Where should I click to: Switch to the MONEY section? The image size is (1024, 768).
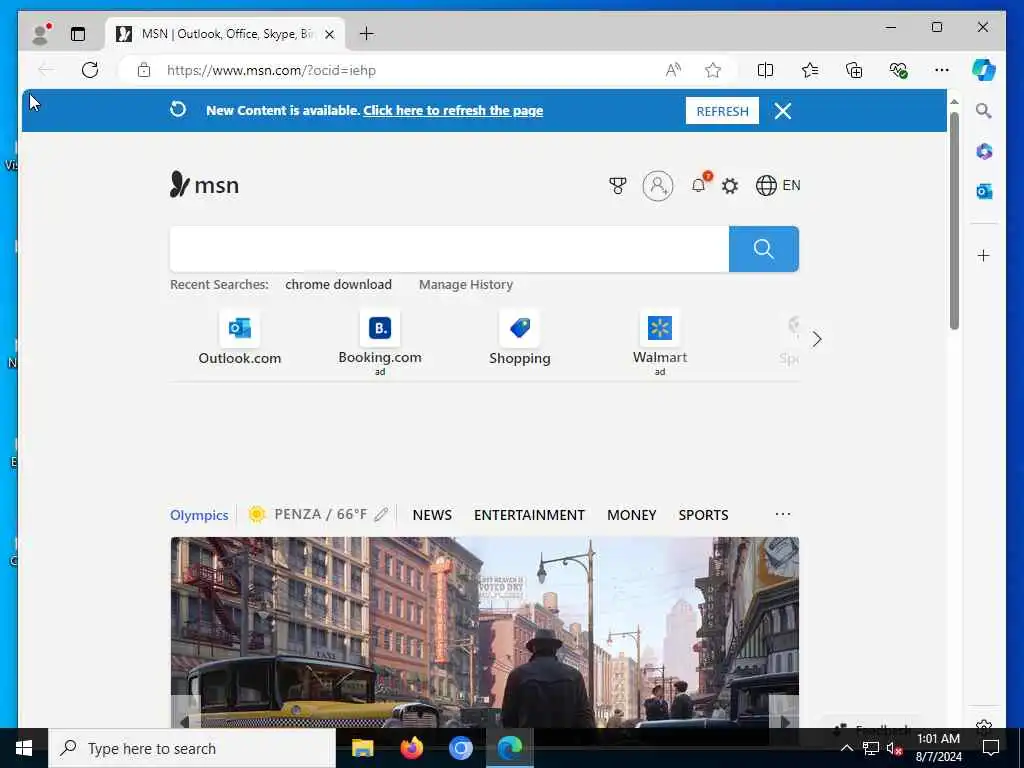click(632, 515)
